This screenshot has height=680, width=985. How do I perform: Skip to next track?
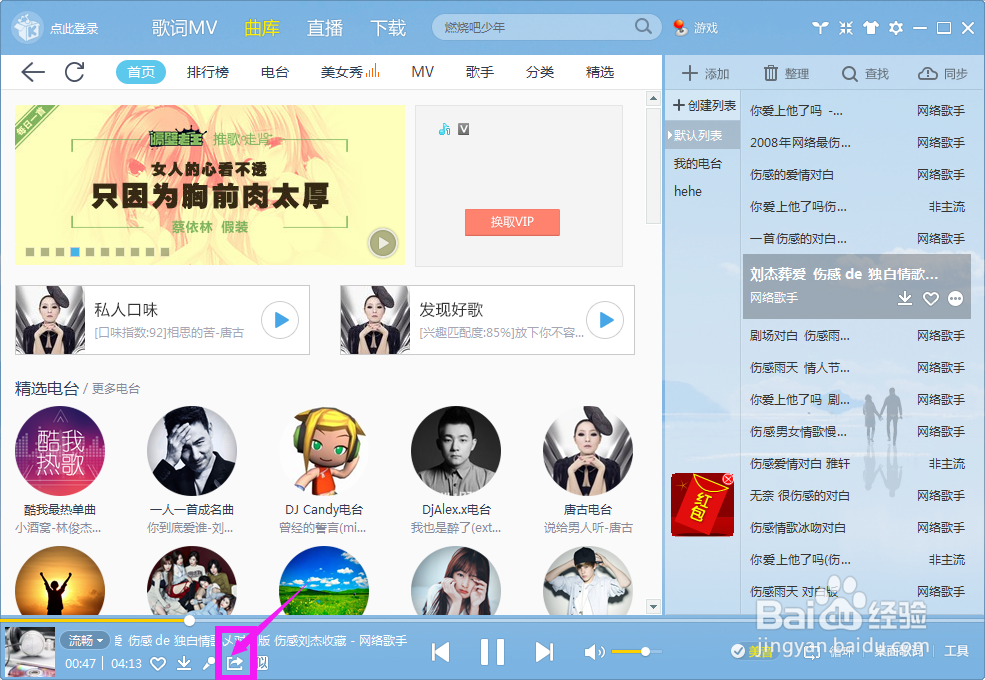(544, 652)
